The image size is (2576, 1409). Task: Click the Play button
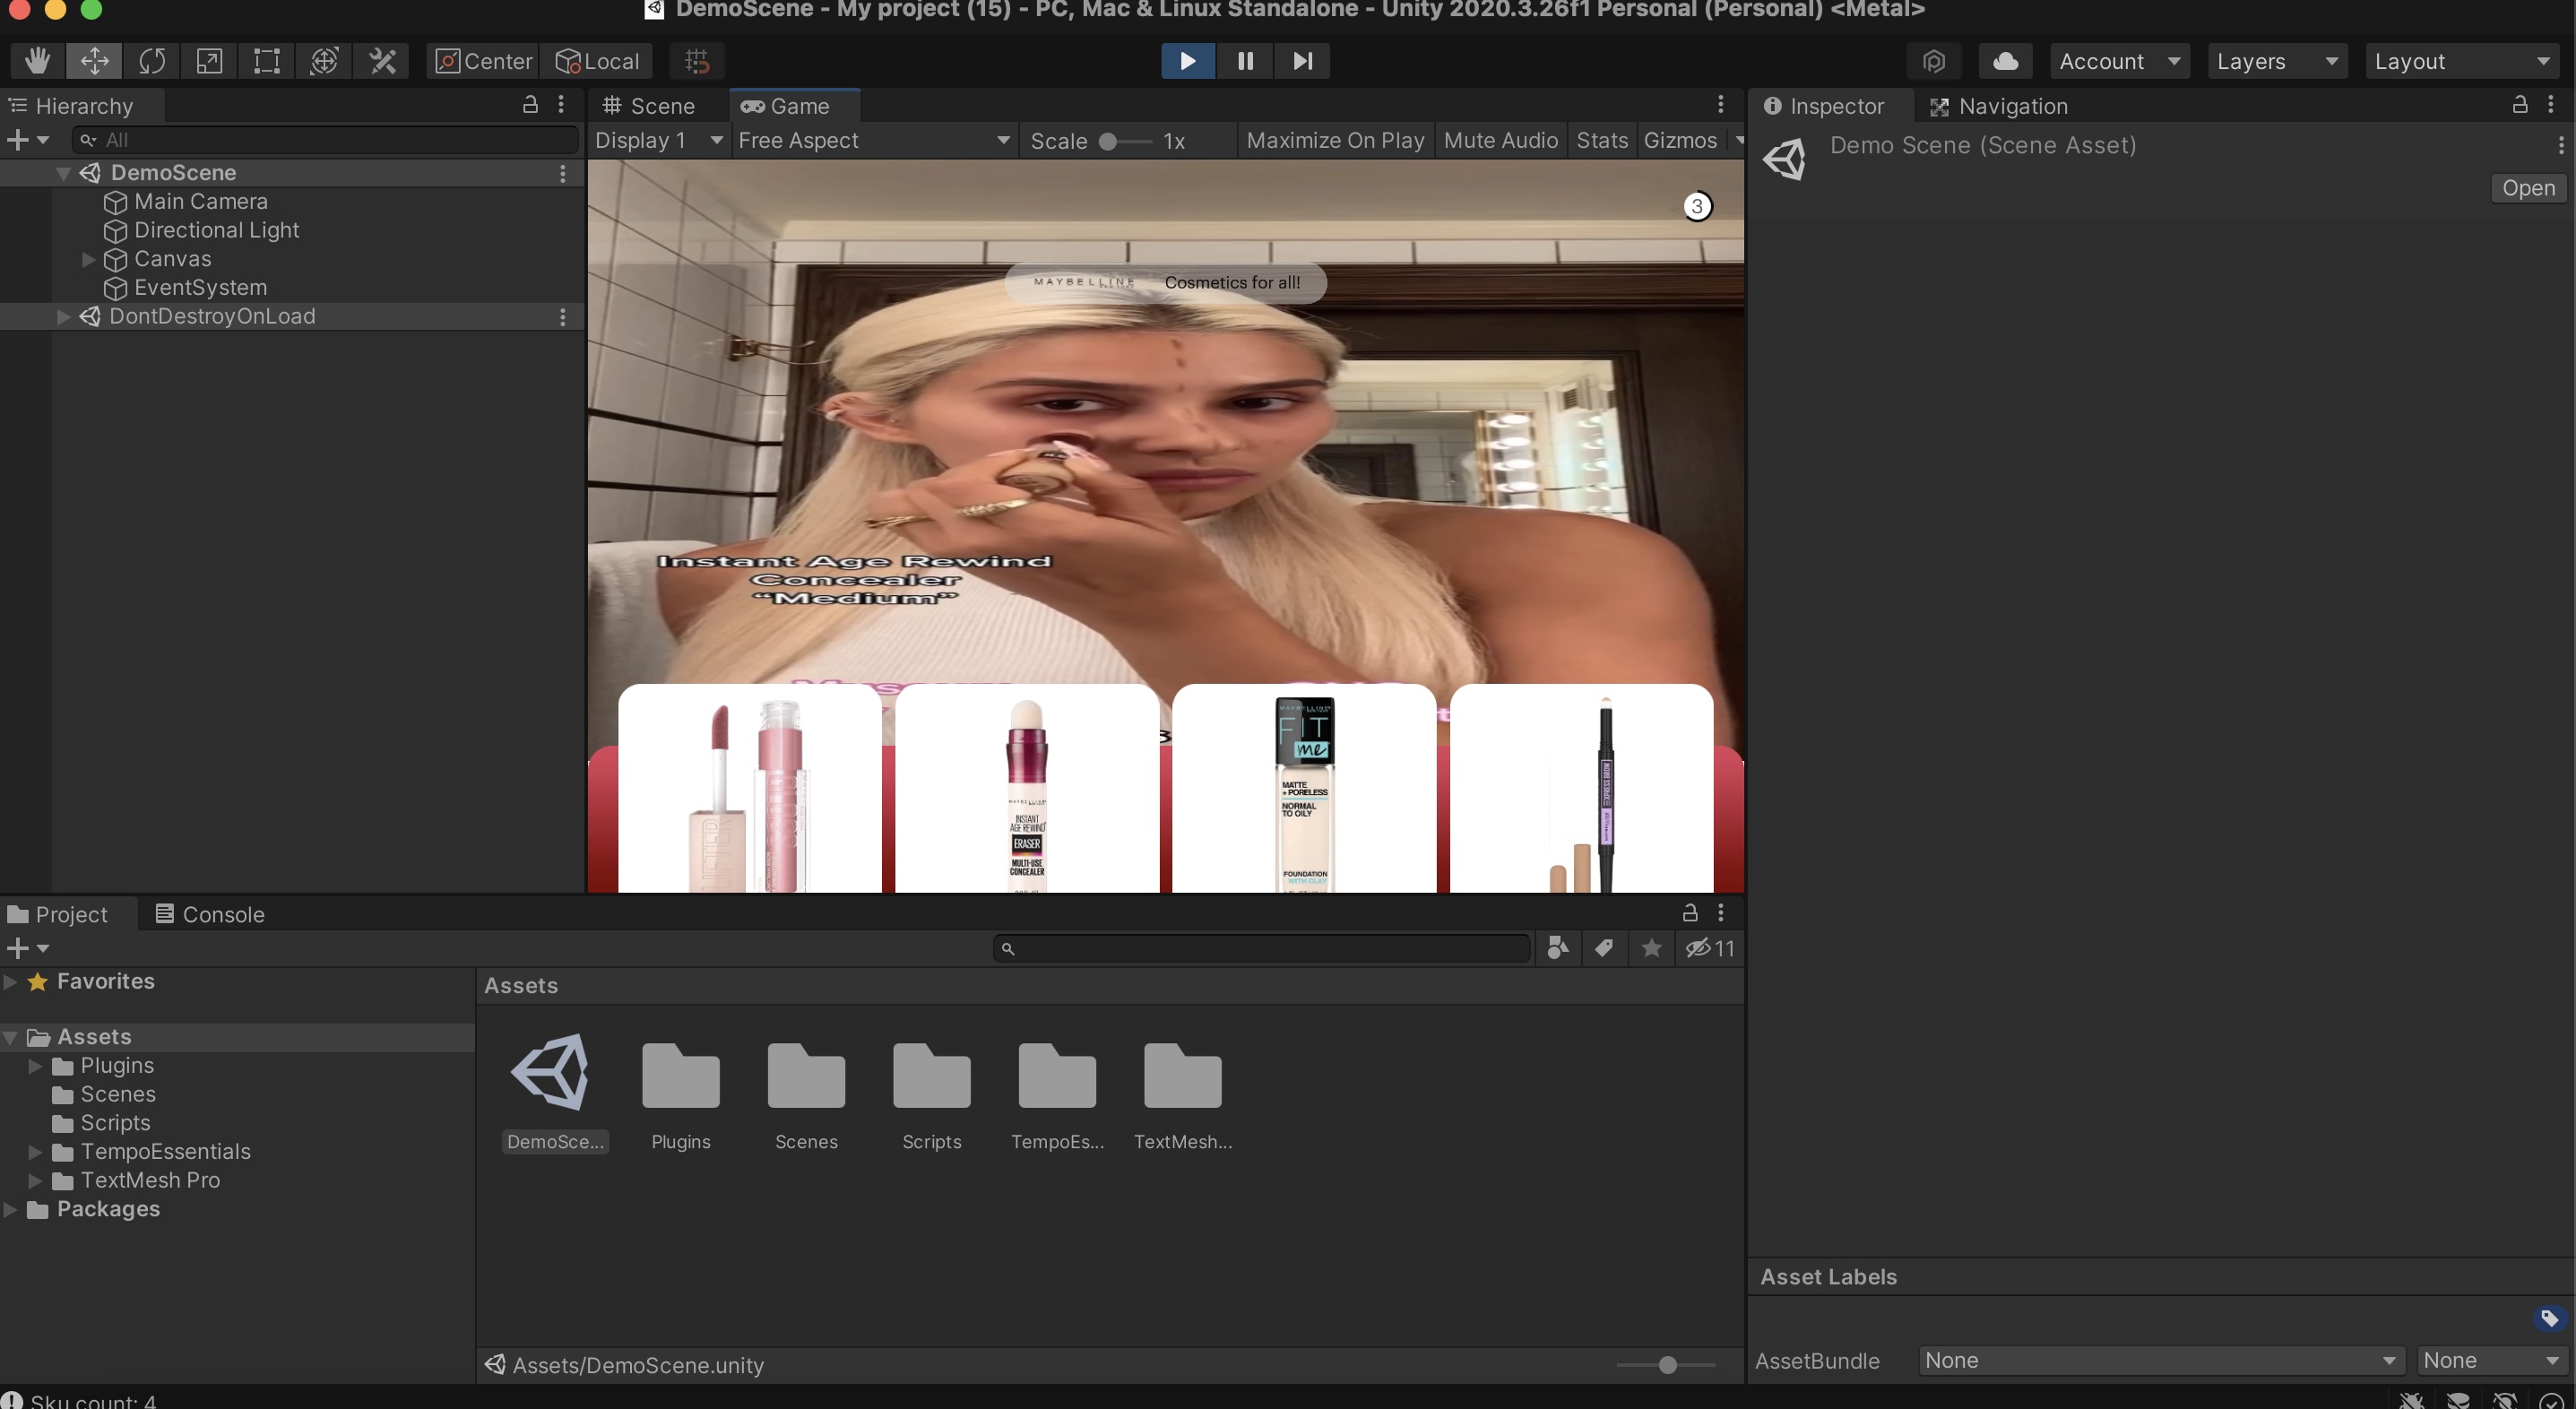[1187, 61]
